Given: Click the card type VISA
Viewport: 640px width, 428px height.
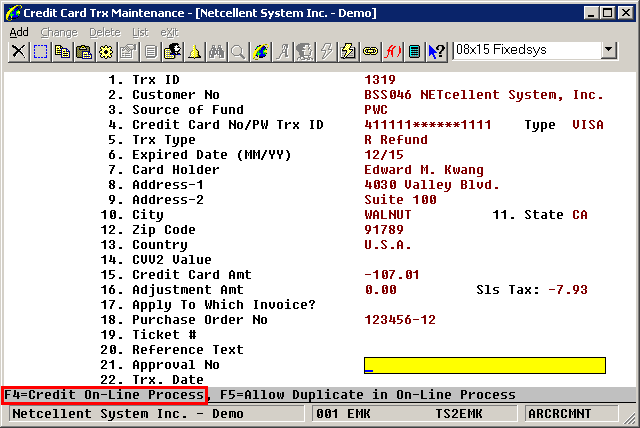Looking at the screenshot, I should (x=588, y=125).
